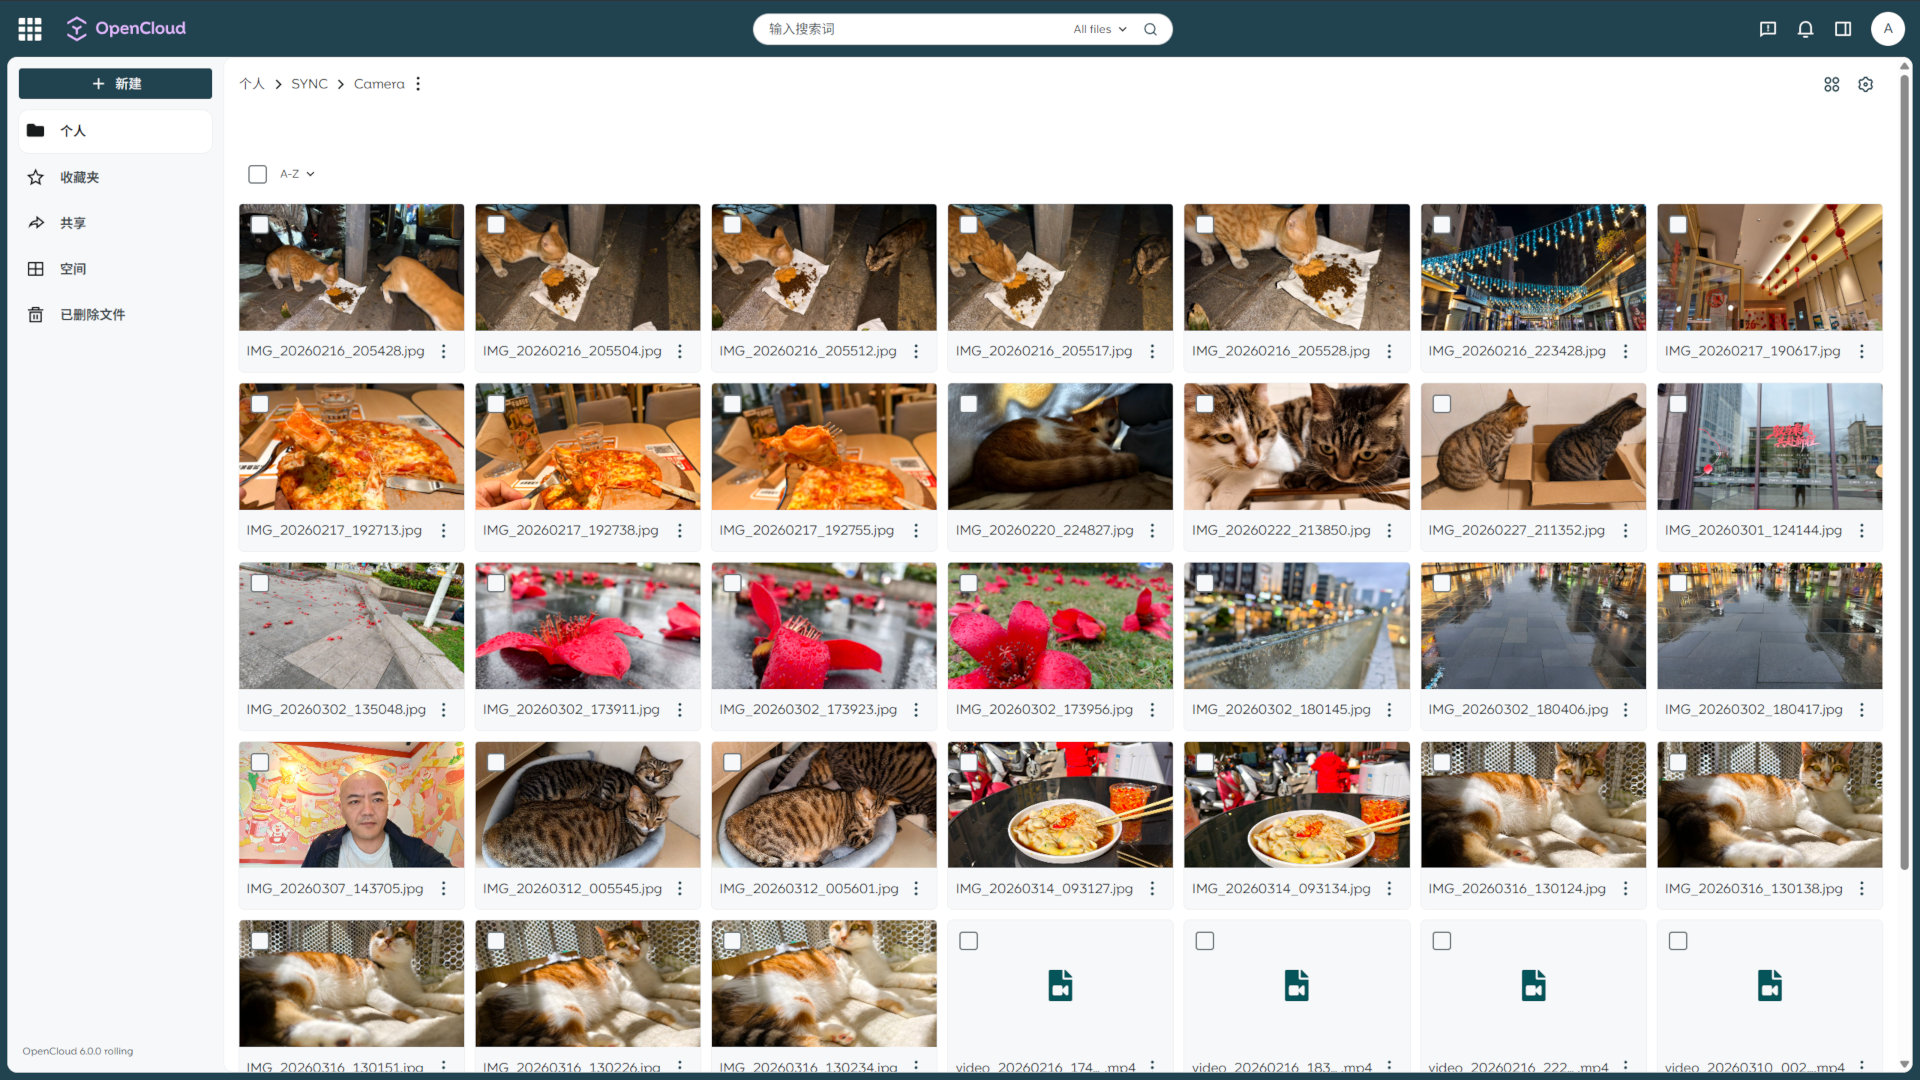
Task: Click the notifications bell icon
Action: point(1805,29)
